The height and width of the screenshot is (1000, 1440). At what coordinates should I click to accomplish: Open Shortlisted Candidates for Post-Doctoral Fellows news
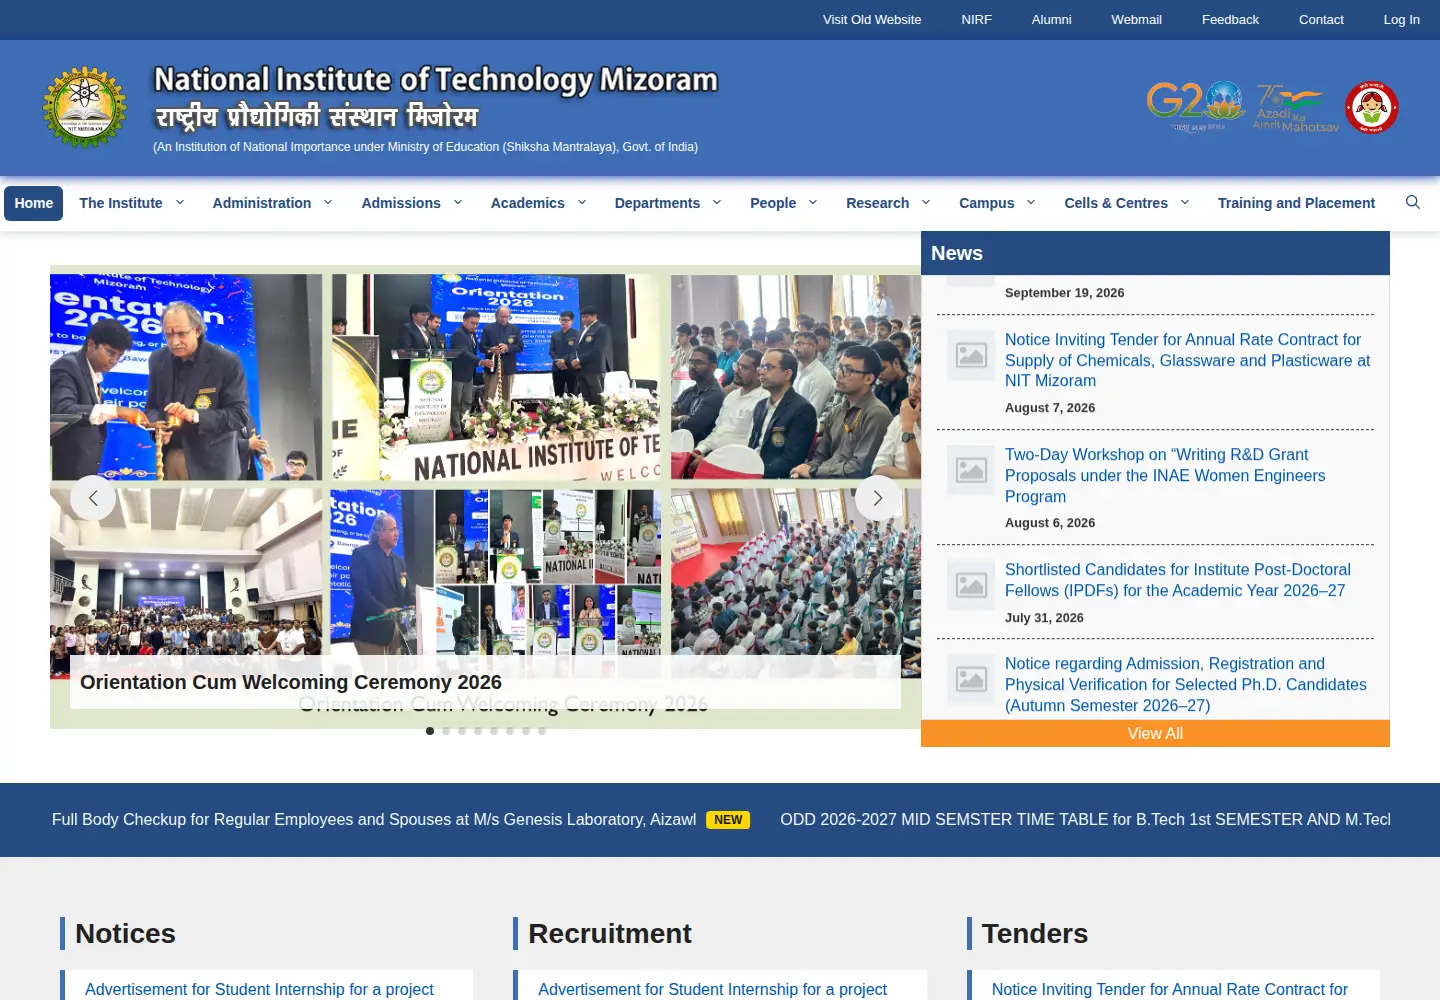(x=1178, y=580)
